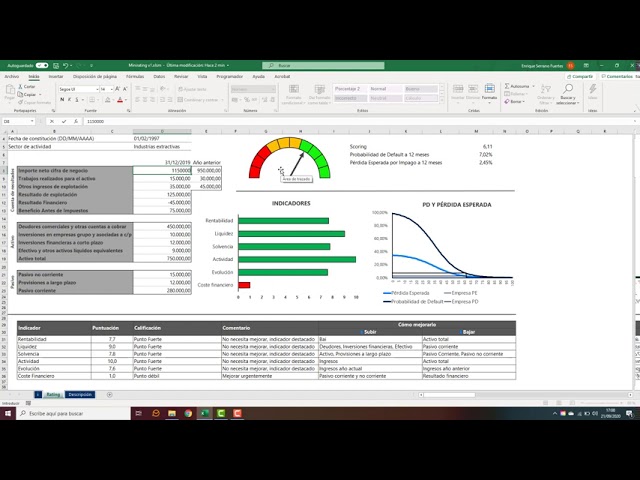Open File Explorer from the taskbar

tap(172, 413)
